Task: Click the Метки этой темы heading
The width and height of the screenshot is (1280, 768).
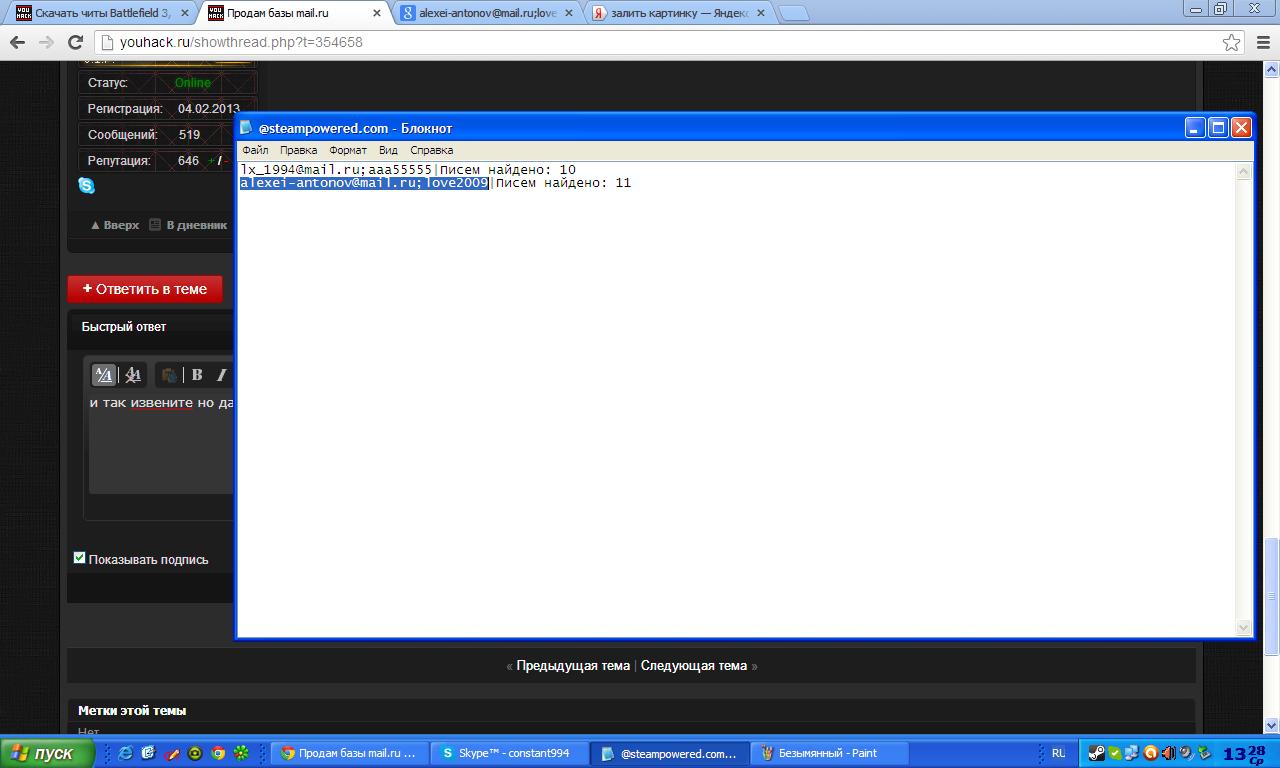Action: pos(132,711)
